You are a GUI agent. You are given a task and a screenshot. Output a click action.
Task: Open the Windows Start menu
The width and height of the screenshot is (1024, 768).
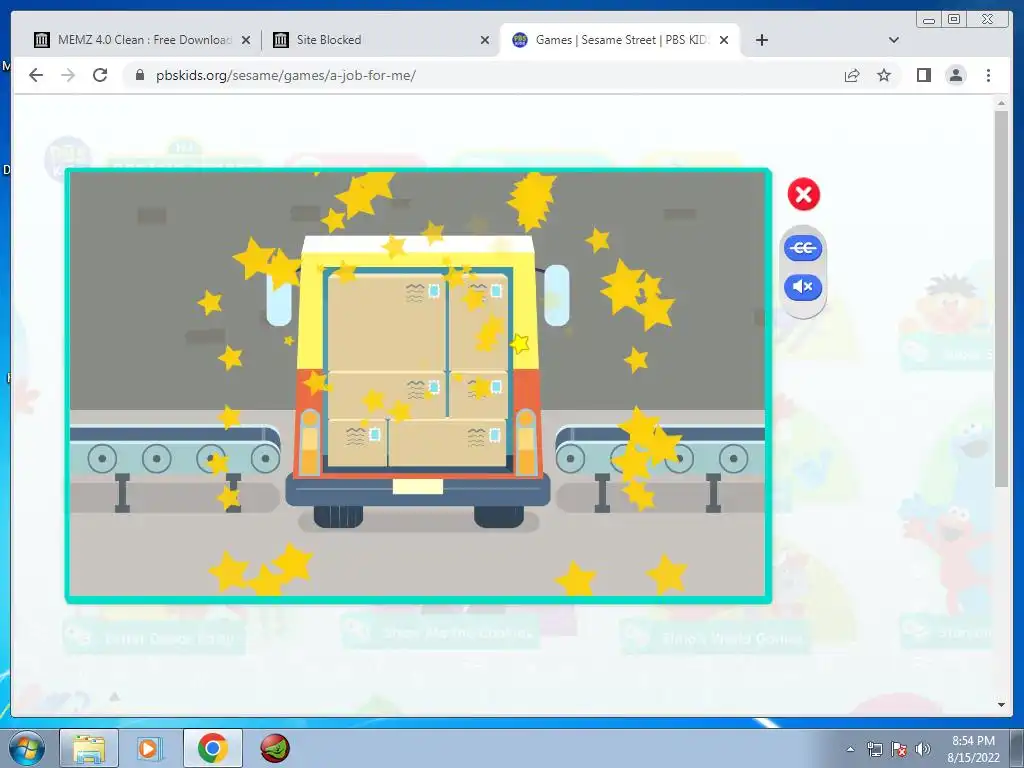(x=26, y=748)
